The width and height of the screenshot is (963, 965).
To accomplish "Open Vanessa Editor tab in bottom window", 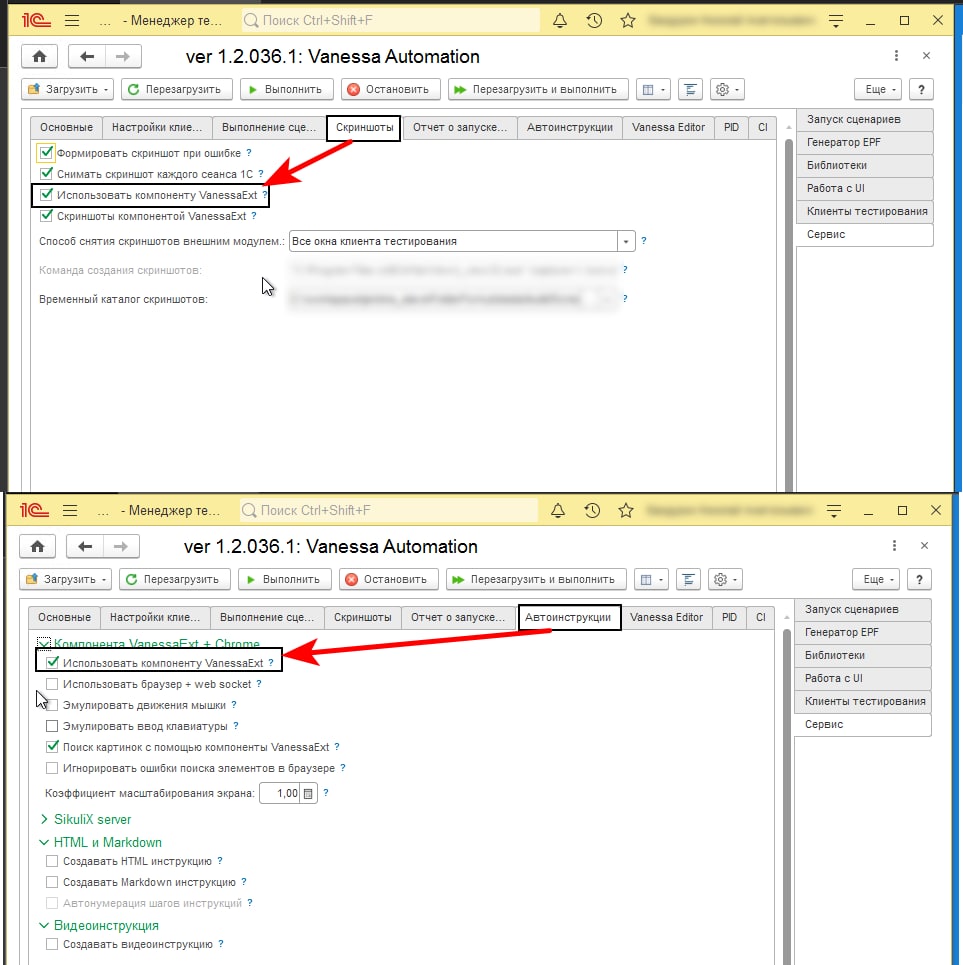I will click(666, 617).
